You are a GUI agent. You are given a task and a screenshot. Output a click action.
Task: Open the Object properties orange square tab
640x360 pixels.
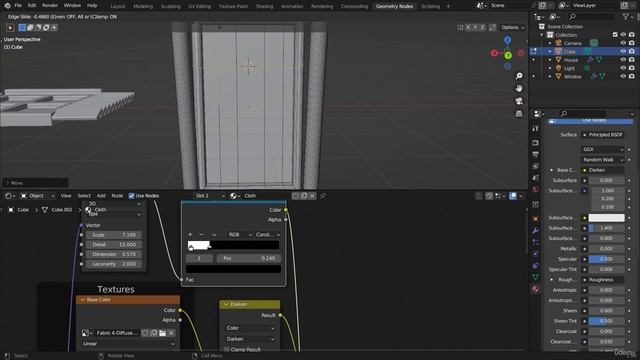(536, 219)
